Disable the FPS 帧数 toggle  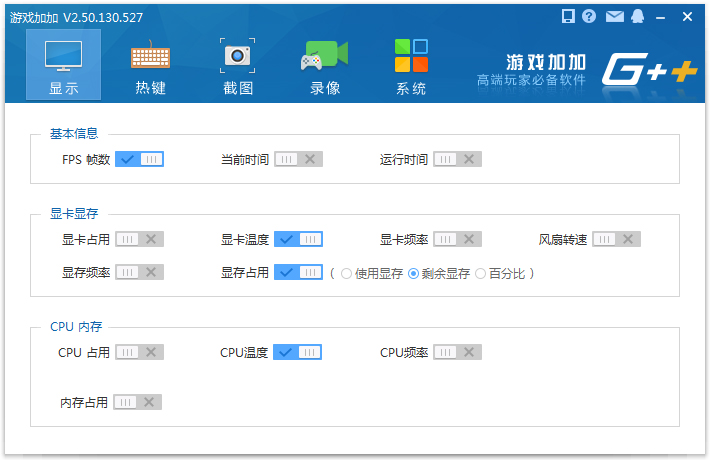(x=139, y=159)
